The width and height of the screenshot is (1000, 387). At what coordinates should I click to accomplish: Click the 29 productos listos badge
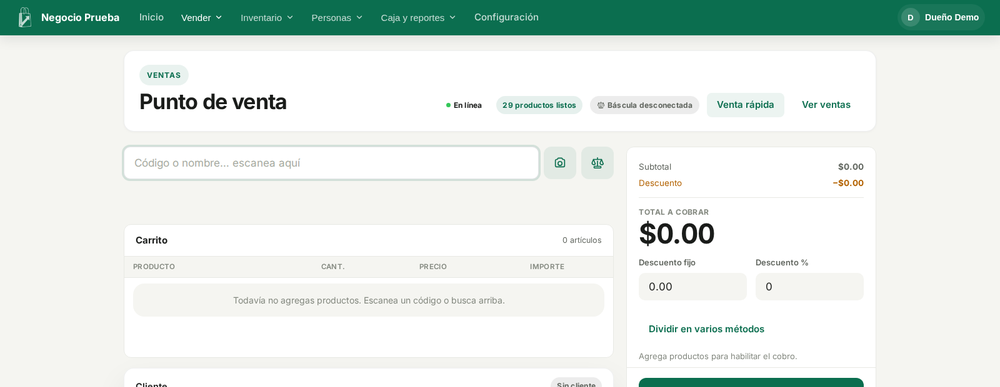(539, 105)
